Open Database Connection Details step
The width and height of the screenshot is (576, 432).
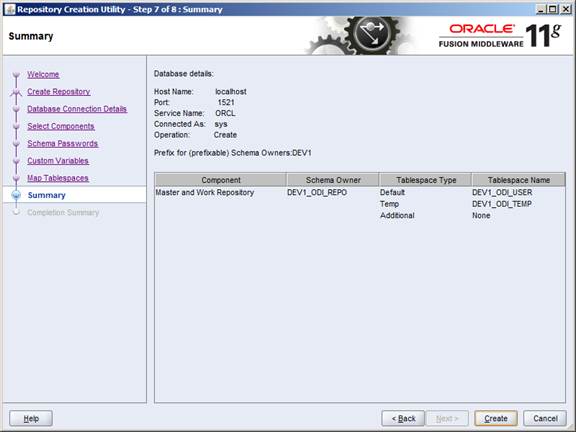[x=77, y=109]
